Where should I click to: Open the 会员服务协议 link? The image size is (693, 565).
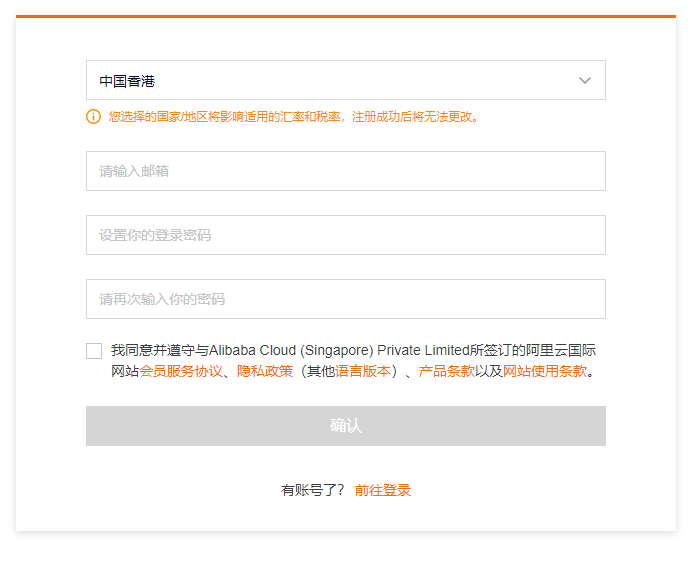[x=181, y=372]
